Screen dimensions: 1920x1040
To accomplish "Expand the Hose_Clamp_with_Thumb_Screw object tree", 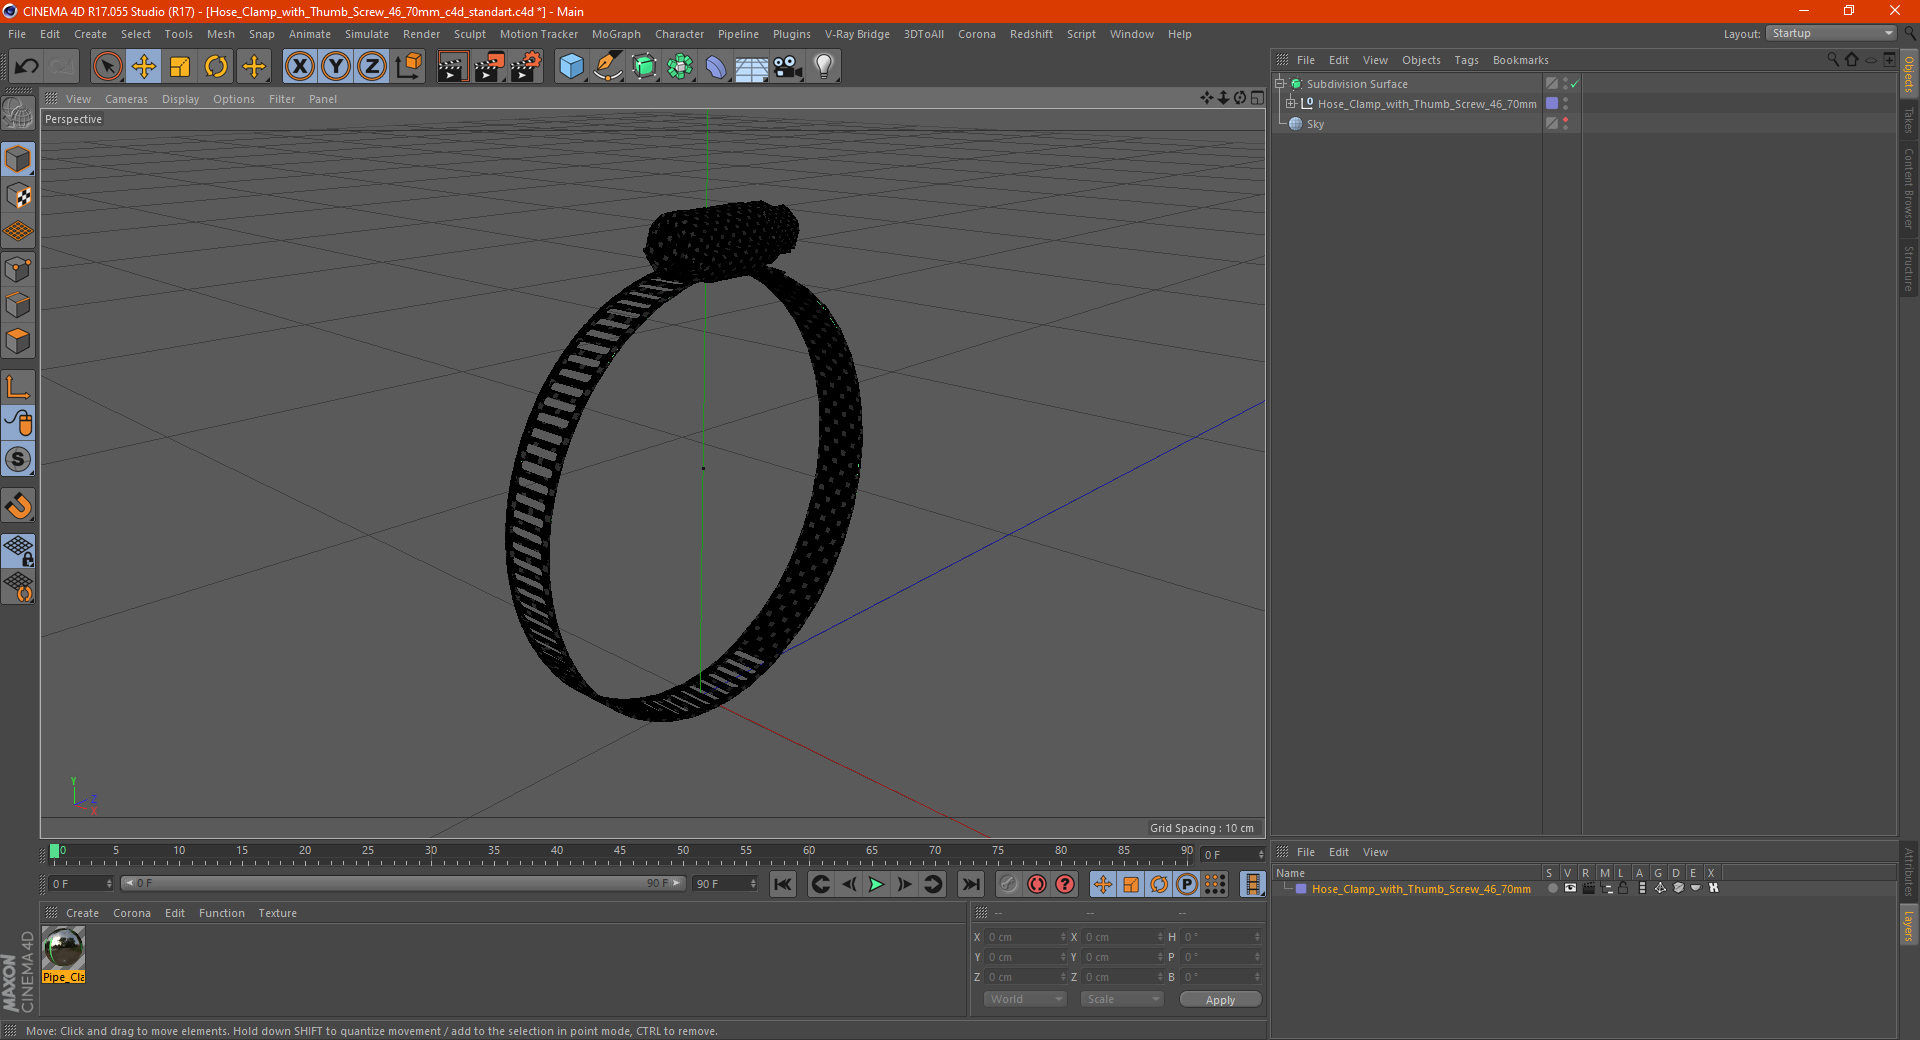I will pyautogui.click(x=1291, y=103).
